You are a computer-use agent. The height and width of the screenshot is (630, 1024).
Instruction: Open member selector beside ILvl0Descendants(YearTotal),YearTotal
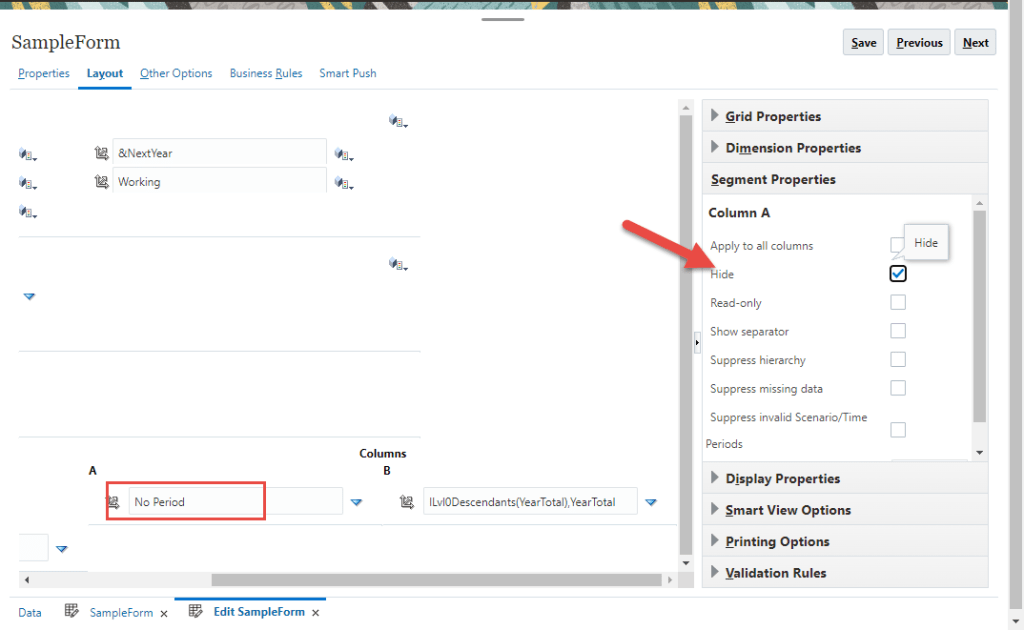tap(406, 501)
